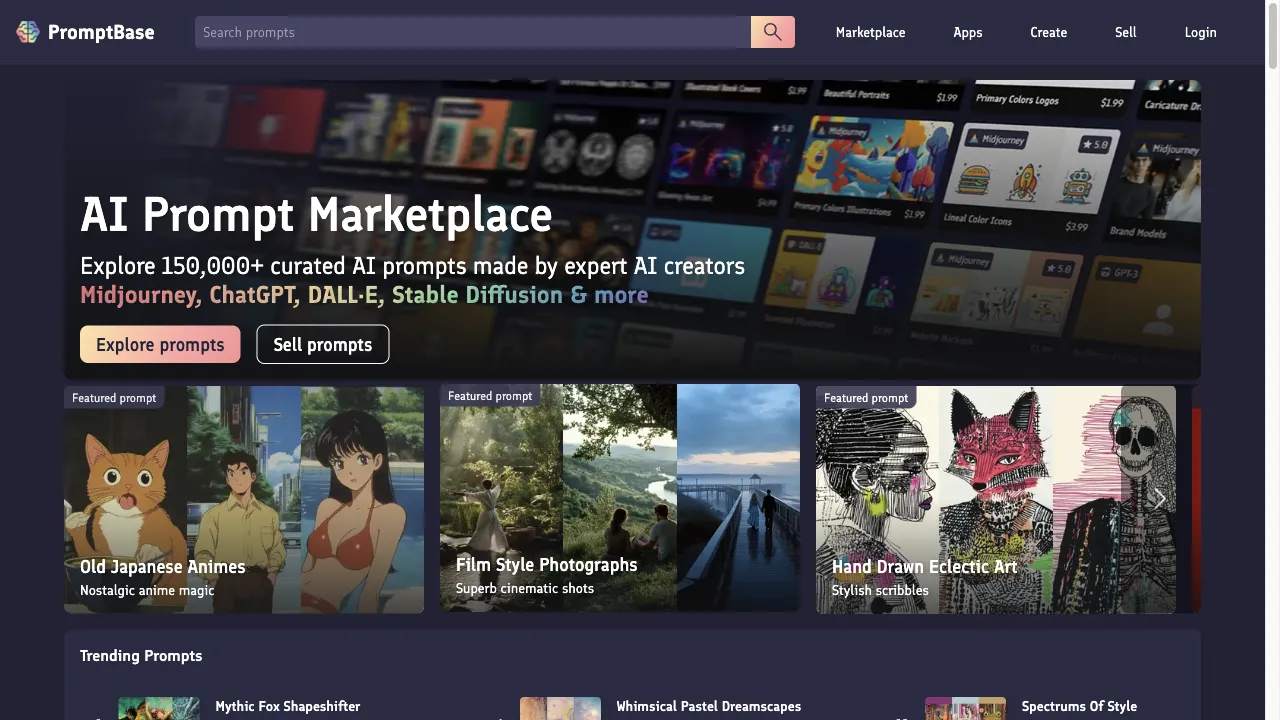Click the "AI Prompt Marketplace" headline
This screenshot has height=720, width=1280.
316,214
